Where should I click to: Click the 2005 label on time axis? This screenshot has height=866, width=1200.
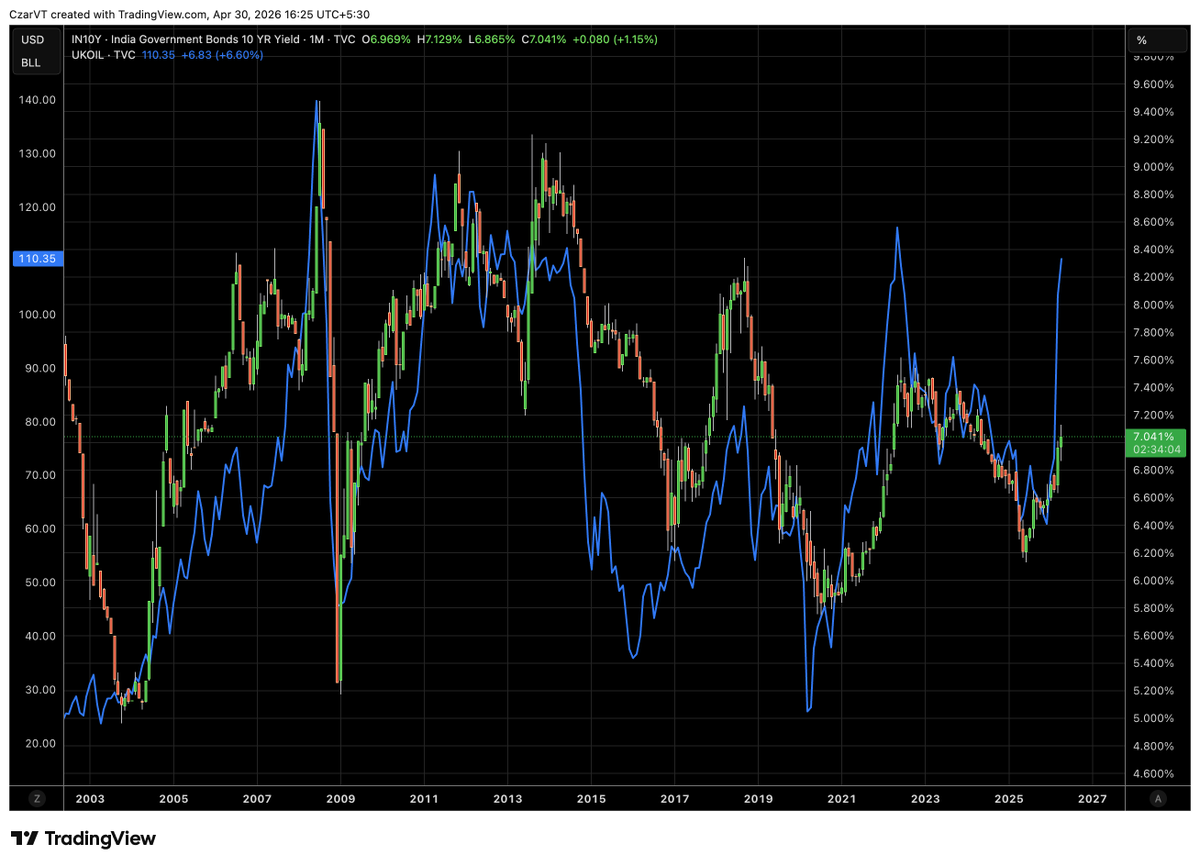point(173,799)
